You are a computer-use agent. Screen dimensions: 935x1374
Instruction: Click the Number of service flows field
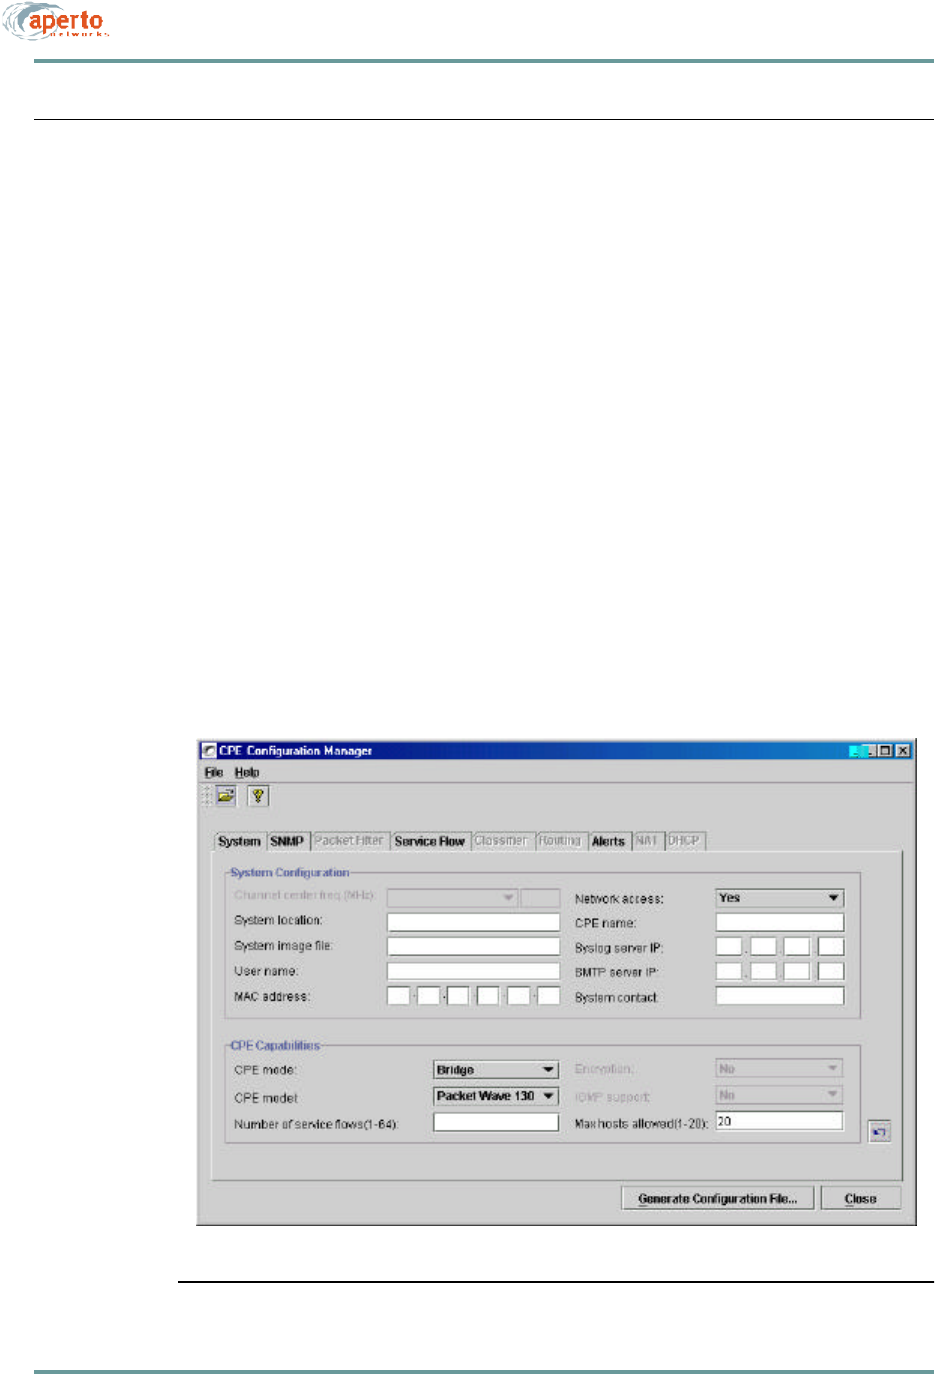[x=496, y=1123]
